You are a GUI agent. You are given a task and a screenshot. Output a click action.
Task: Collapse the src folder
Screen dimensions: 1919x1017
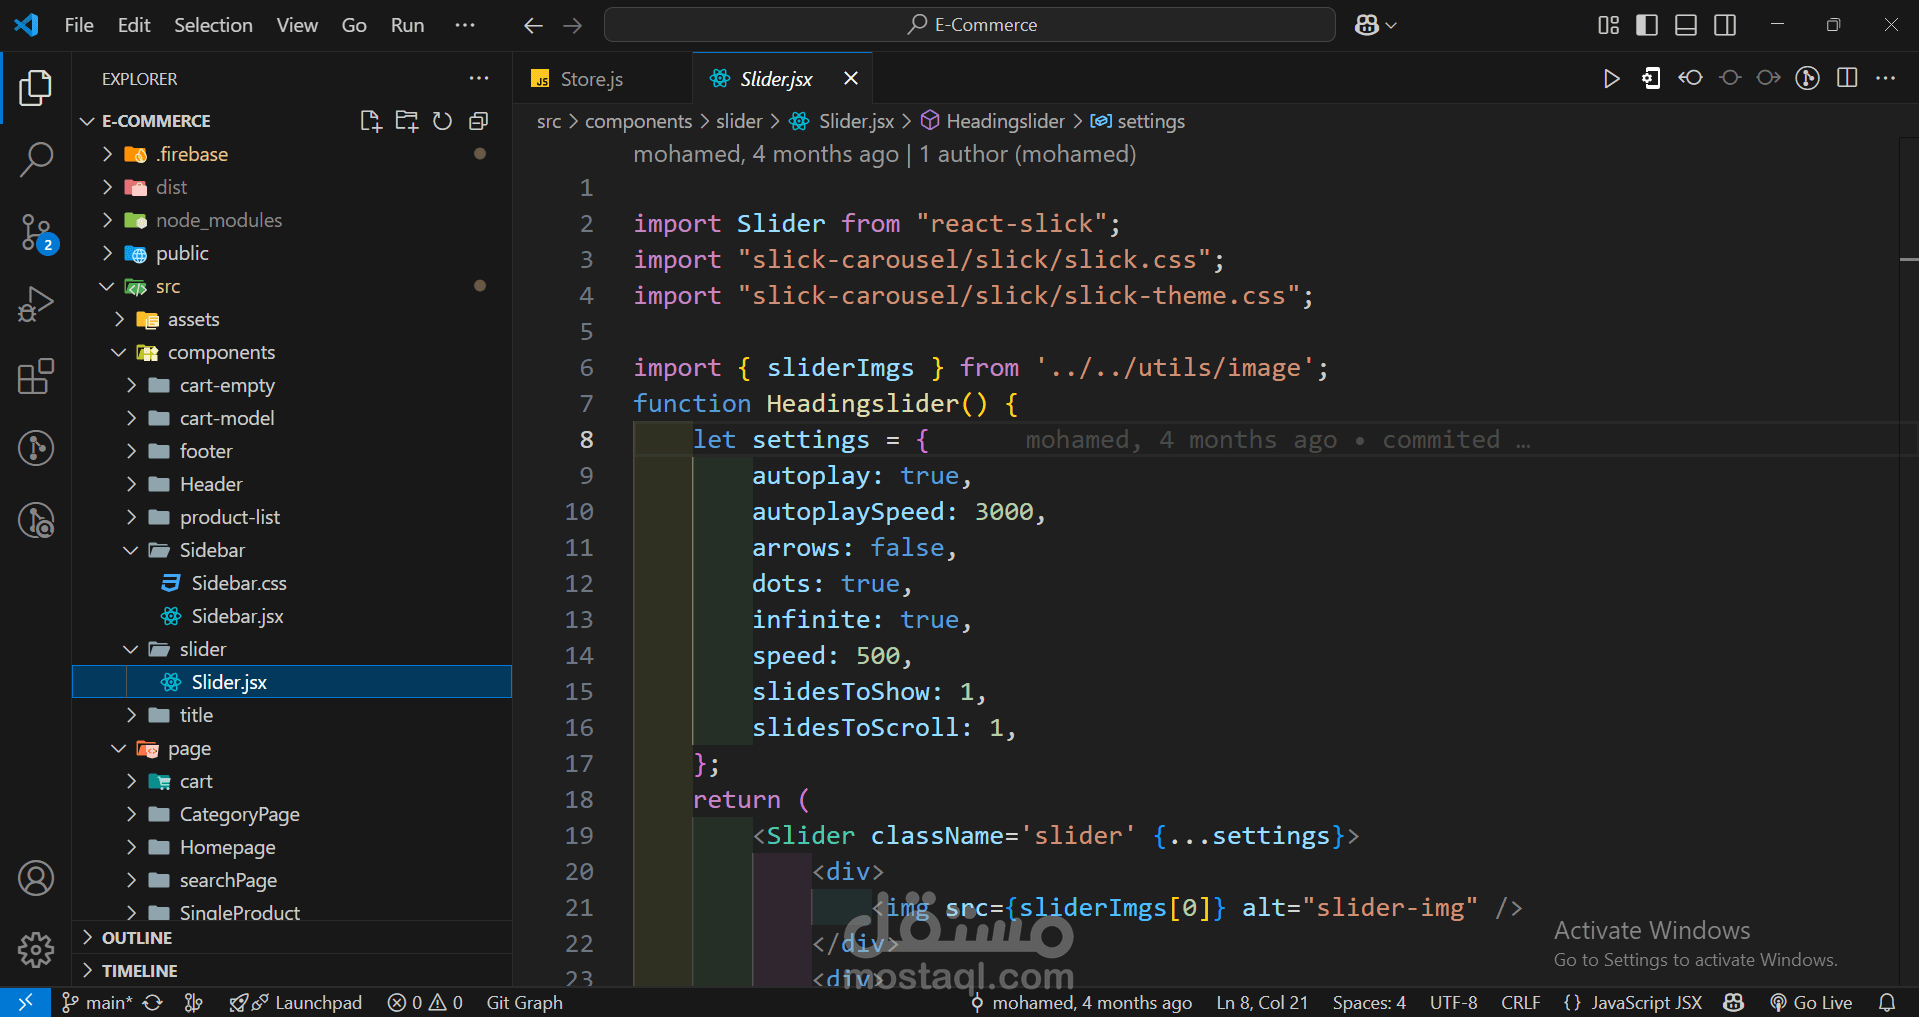(x=292, y=286)
